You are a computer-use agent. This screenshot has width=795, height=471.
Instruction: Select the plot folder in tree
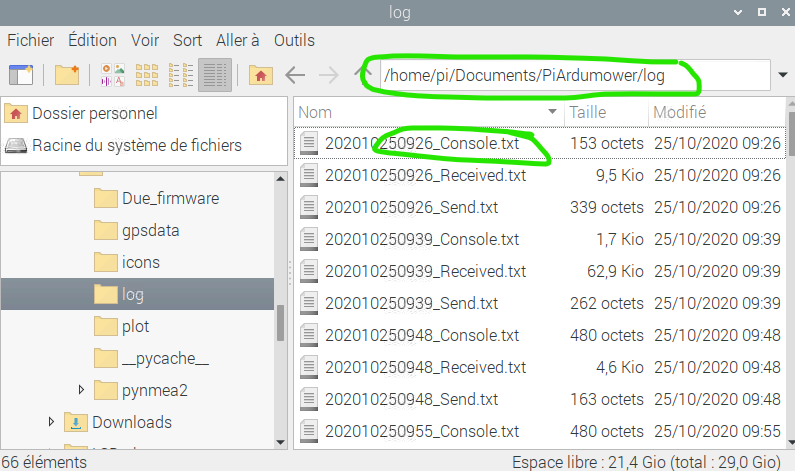click(x=135, y=327)
